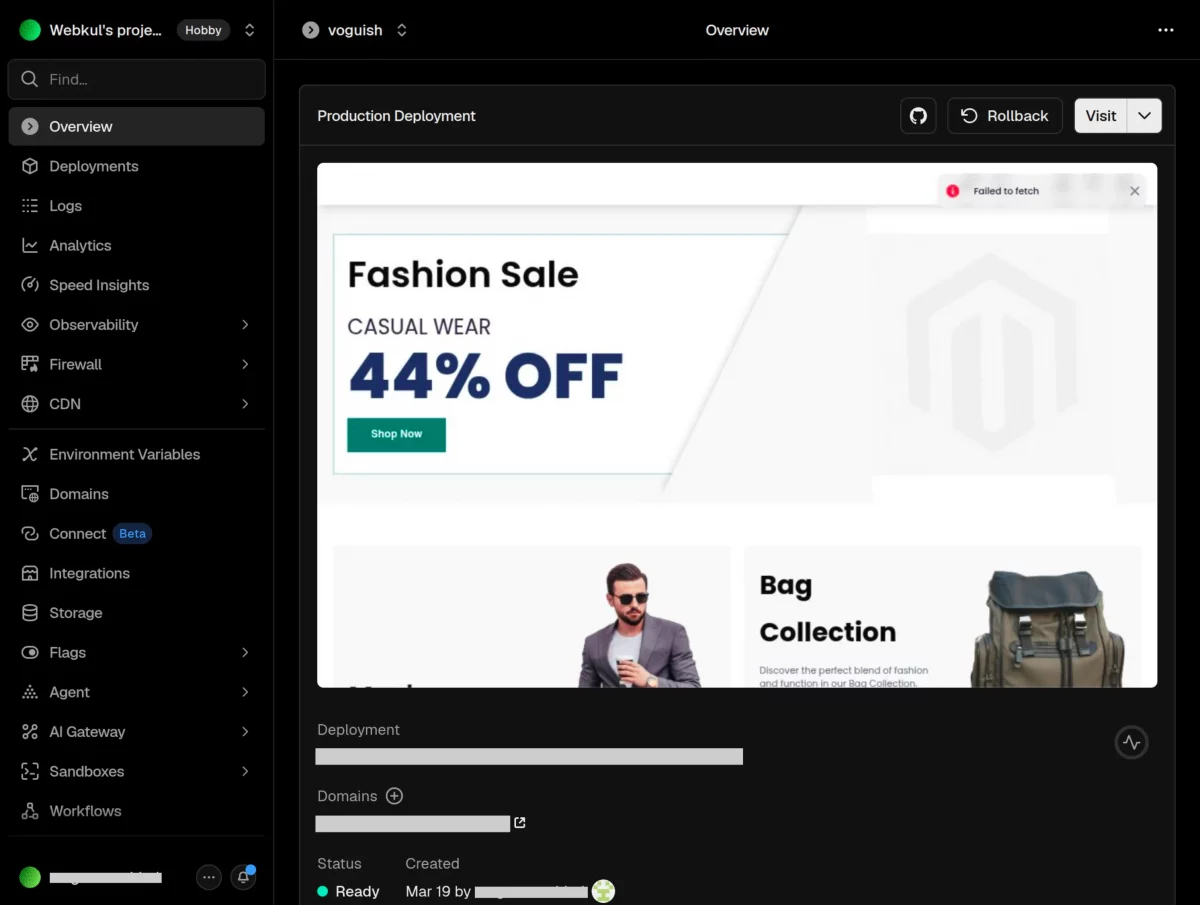Click the Visit button
Image resolution: width=1200 pixels, height=905 pixels.
click(1100, 116)
